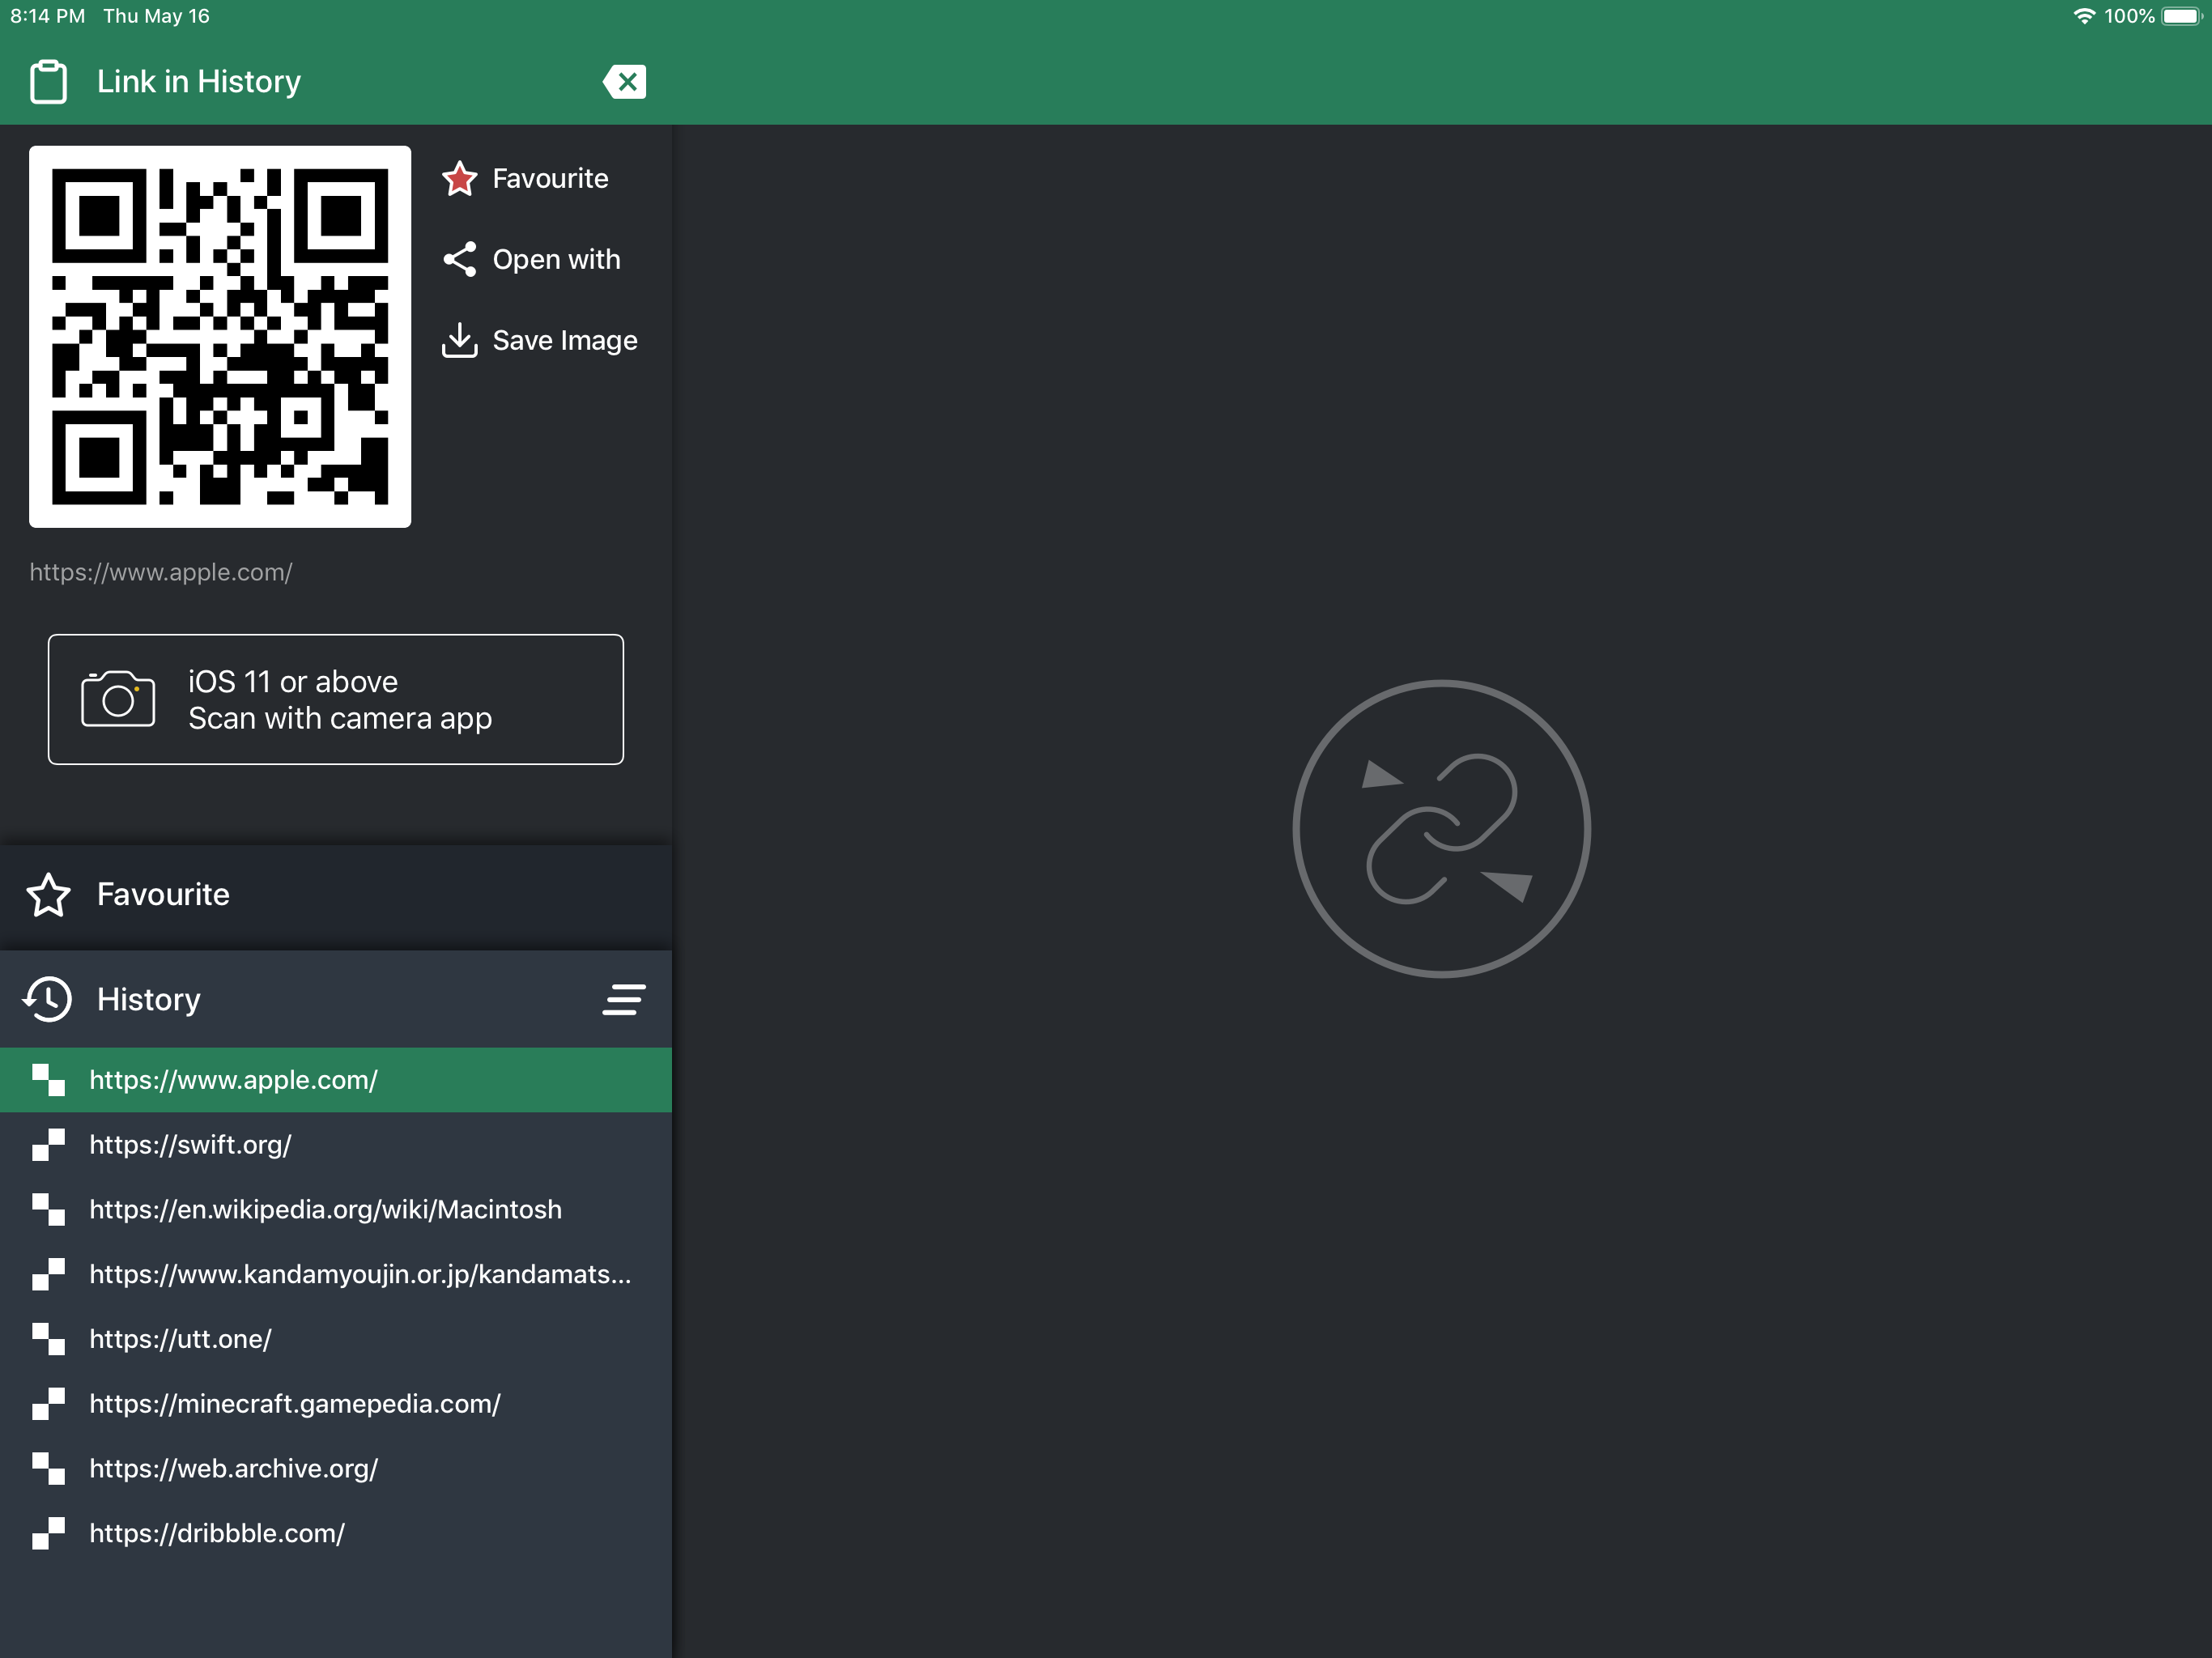Tap the 100% battery percentage
The height and width of the screenshot is (1658, 2212).
pyautogui.click(x=2129, y=16)
